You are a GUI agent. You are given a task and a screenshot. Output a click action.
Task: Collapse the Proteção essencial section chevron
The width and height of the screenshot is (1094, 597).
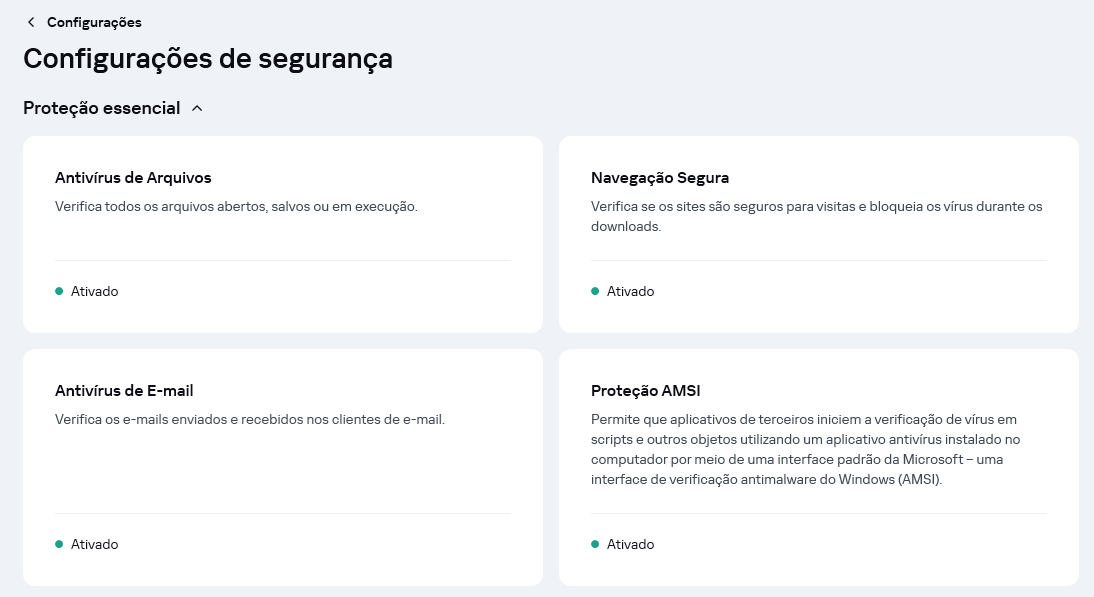(x=197, y=108)
